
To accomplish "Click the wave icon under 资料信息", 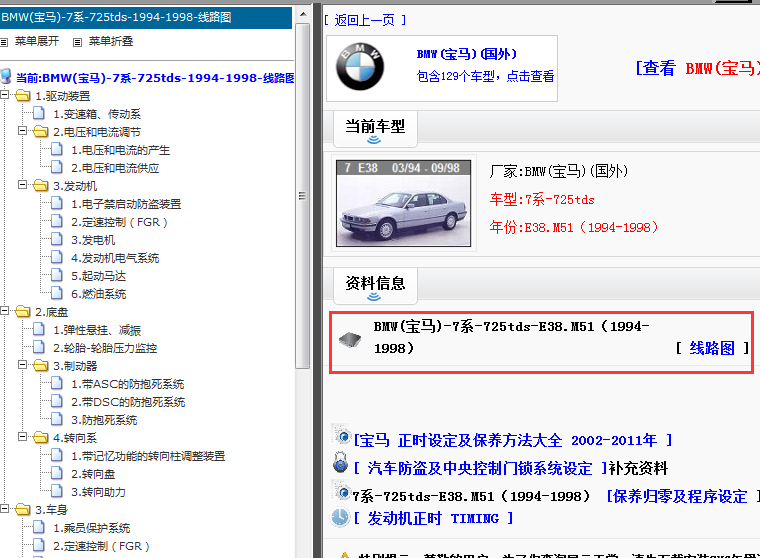I will [374, 296].
